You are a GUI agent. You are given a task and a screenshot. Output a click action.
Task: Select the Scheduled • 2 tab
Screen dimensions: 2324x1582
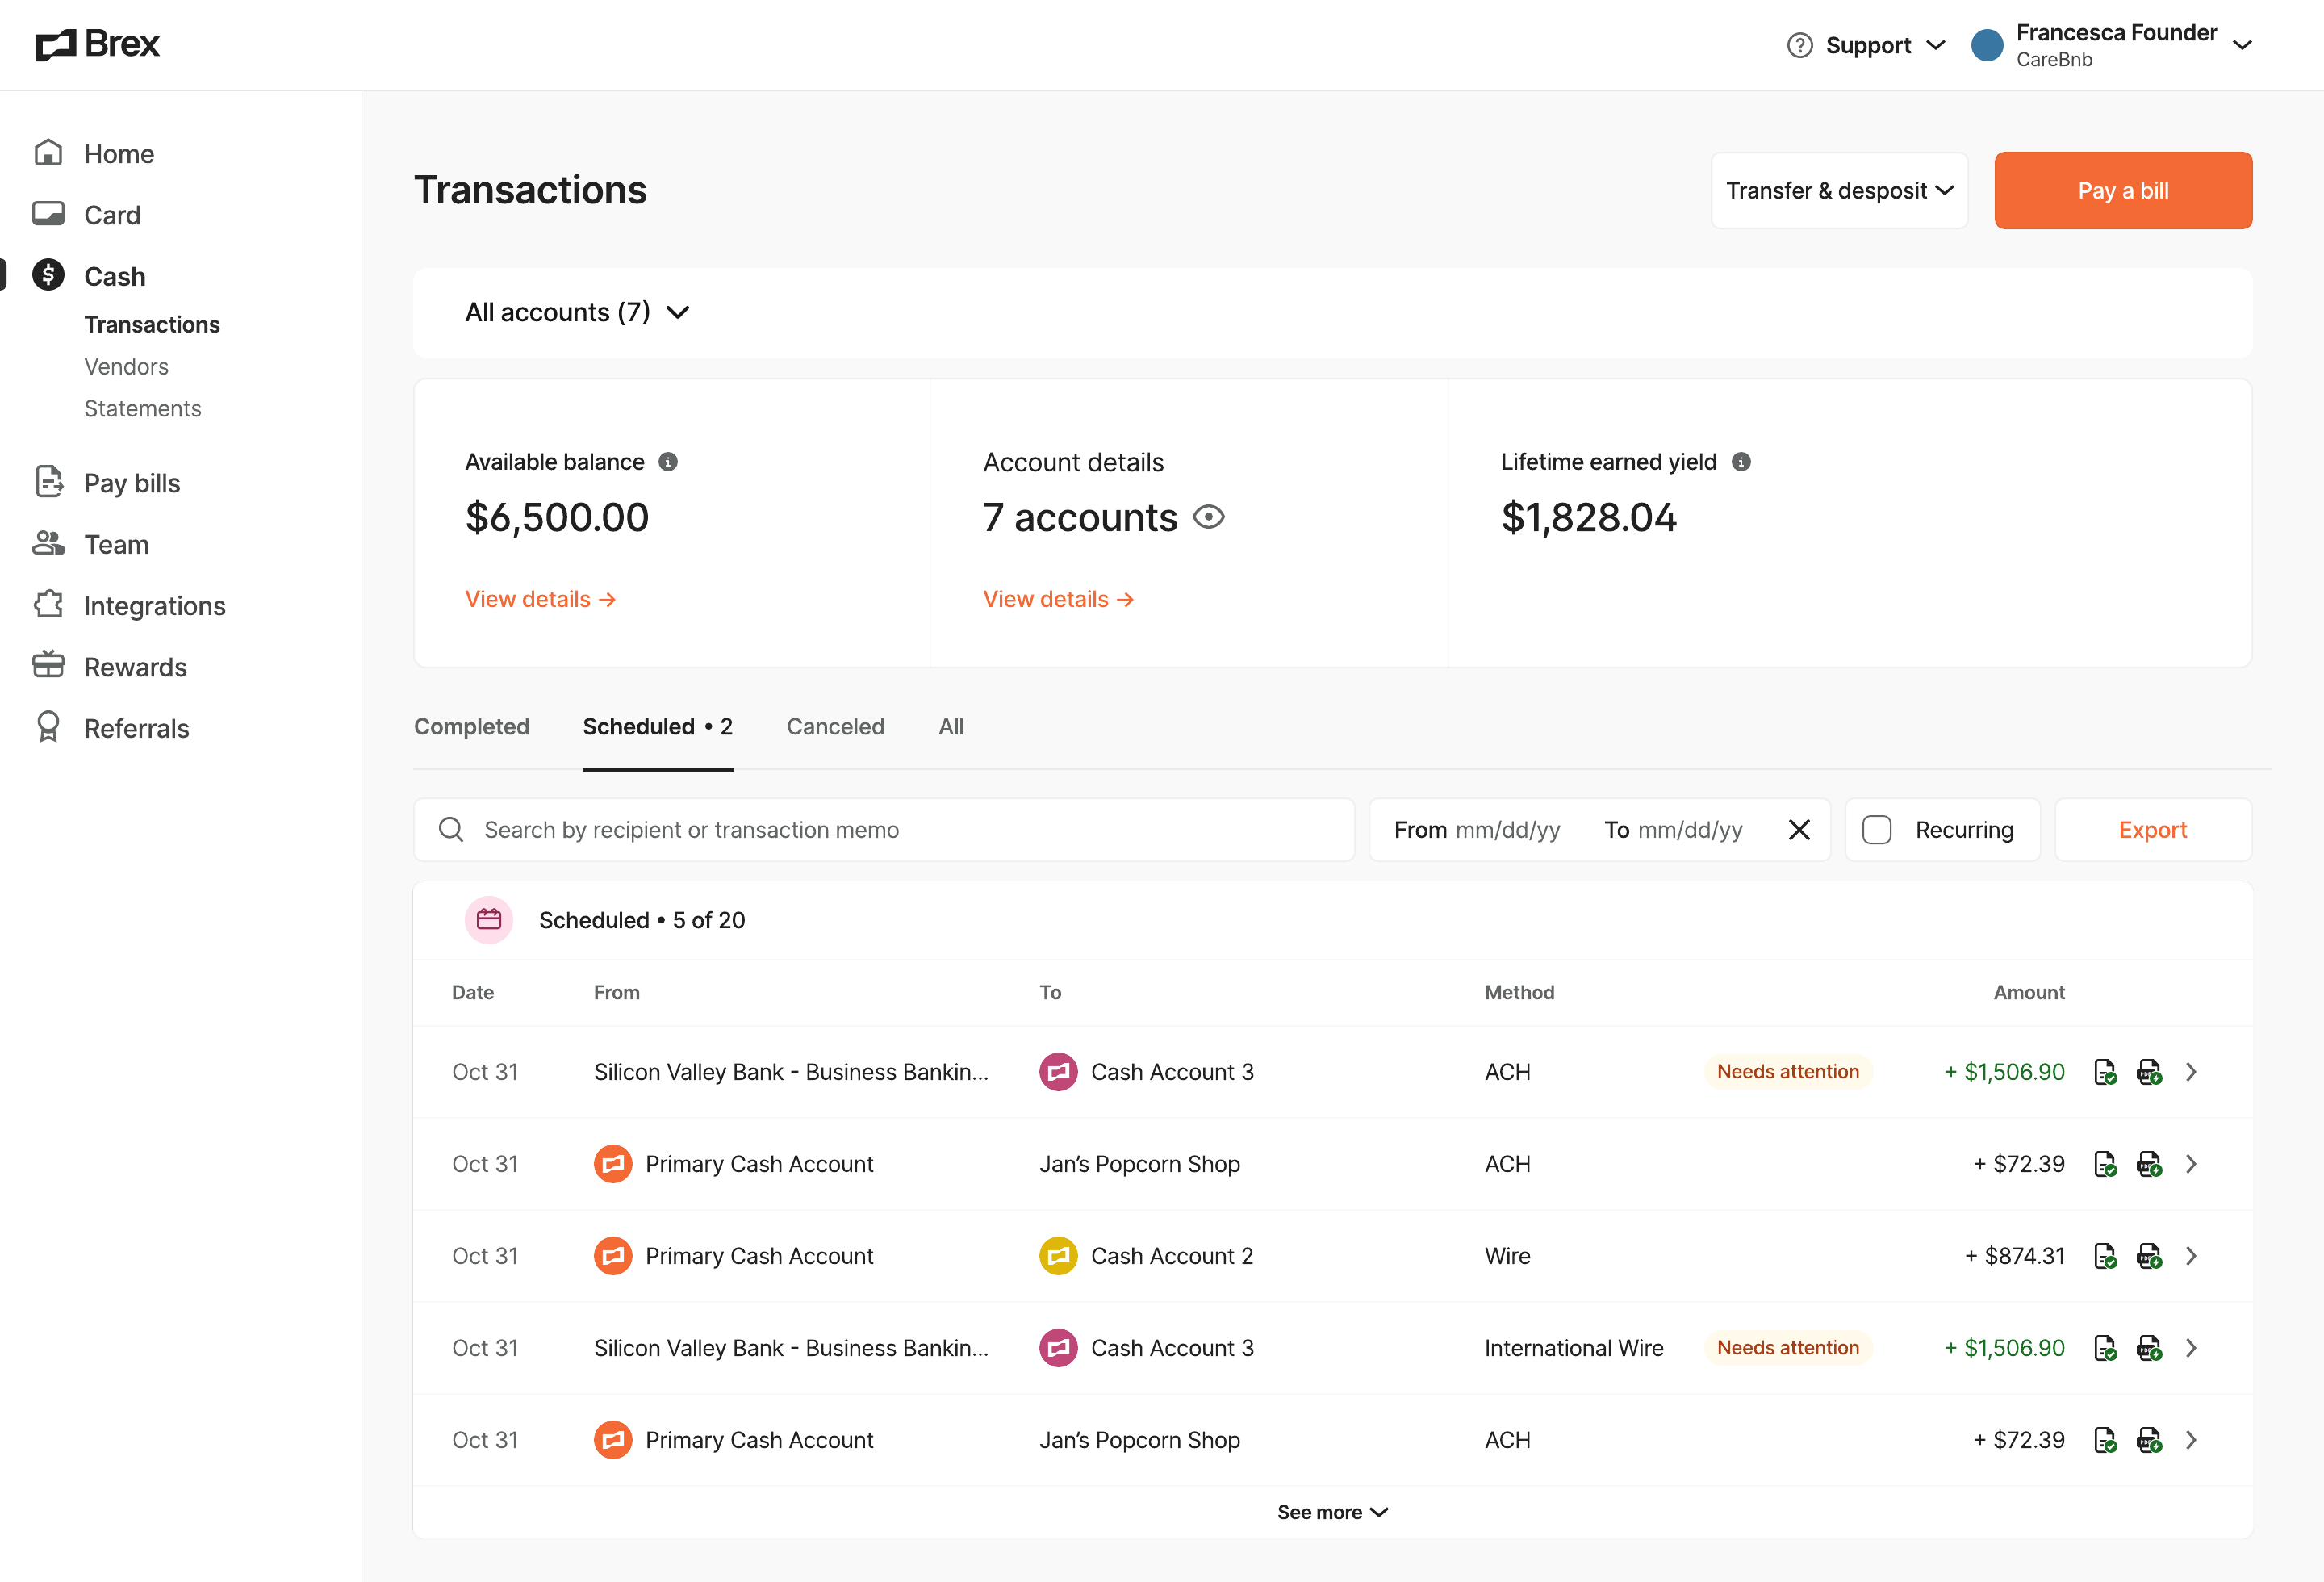pyautogui.click(x=658, y=726)
